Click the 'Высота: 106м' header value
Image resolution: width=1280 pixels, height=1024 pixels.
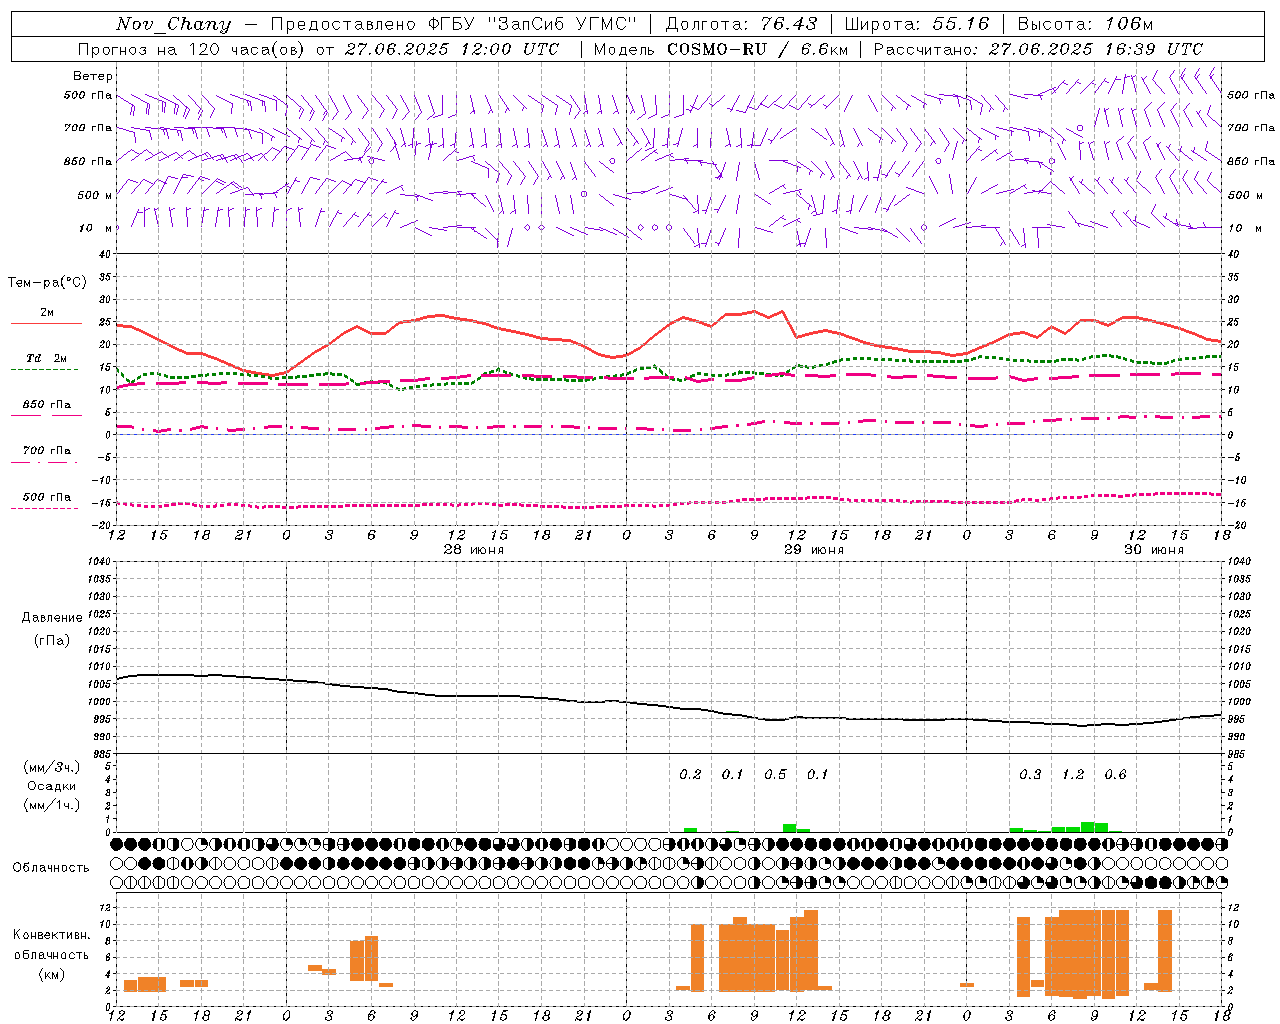(1085, 24)
